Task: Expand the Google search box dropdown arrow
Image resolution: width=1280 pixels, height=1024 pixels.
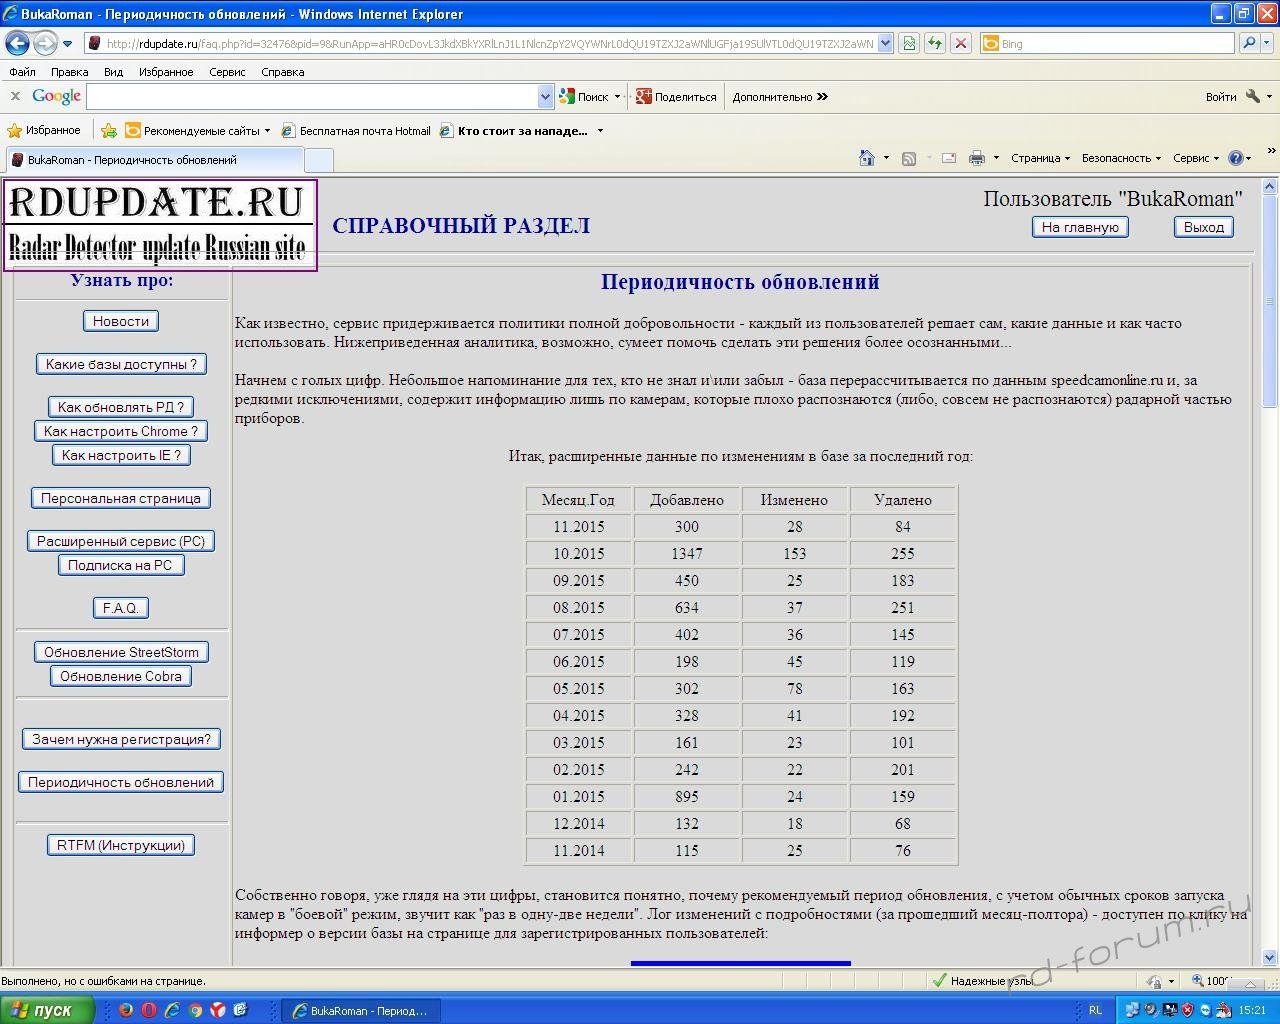Action: pyautogui.click(x=545, y=97)
